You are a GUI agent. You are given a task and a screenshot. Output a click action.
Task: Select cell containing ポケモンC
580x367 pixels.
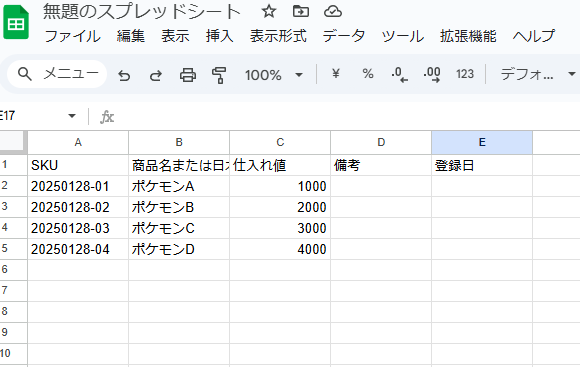click(179, 228)
